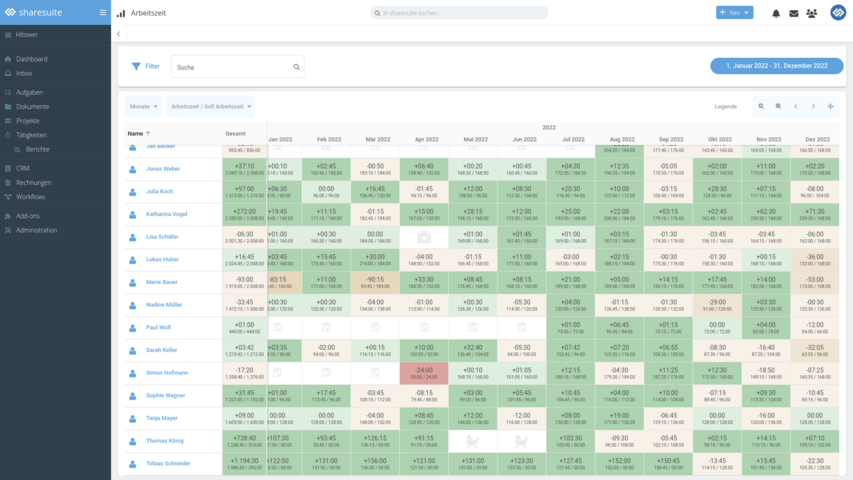Open Arbeitszeit / Soll Arbeitszeit dropdown
The height and width of the screenshot is (480, 853).
click(211, 106)
